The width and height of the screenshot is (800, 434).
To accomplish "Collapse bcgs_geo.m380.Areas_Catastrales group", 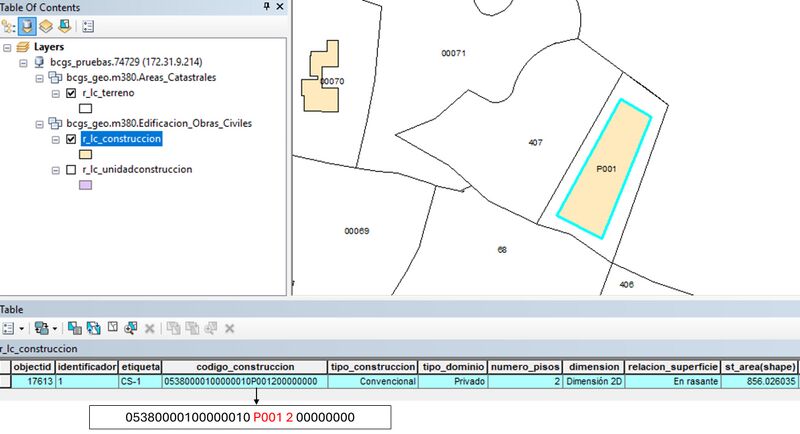I will 39,77.
